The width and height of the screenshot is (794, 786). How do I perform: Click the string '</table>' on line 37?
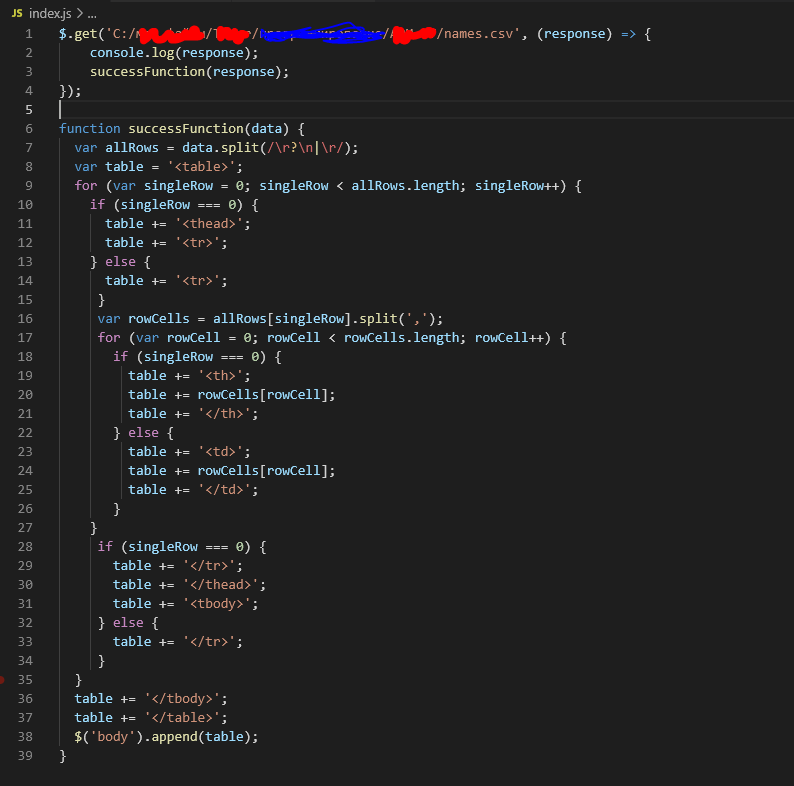coord(182,718)
